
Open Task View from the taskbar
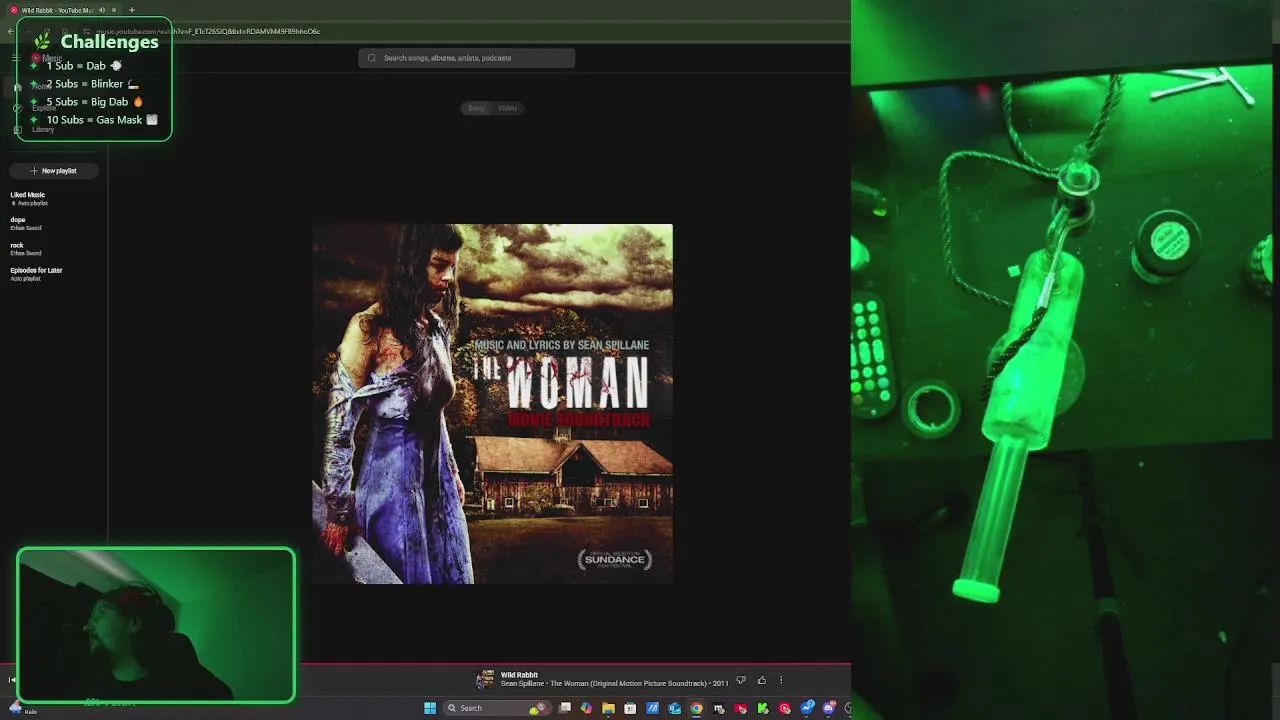click(x=565, y=708)
